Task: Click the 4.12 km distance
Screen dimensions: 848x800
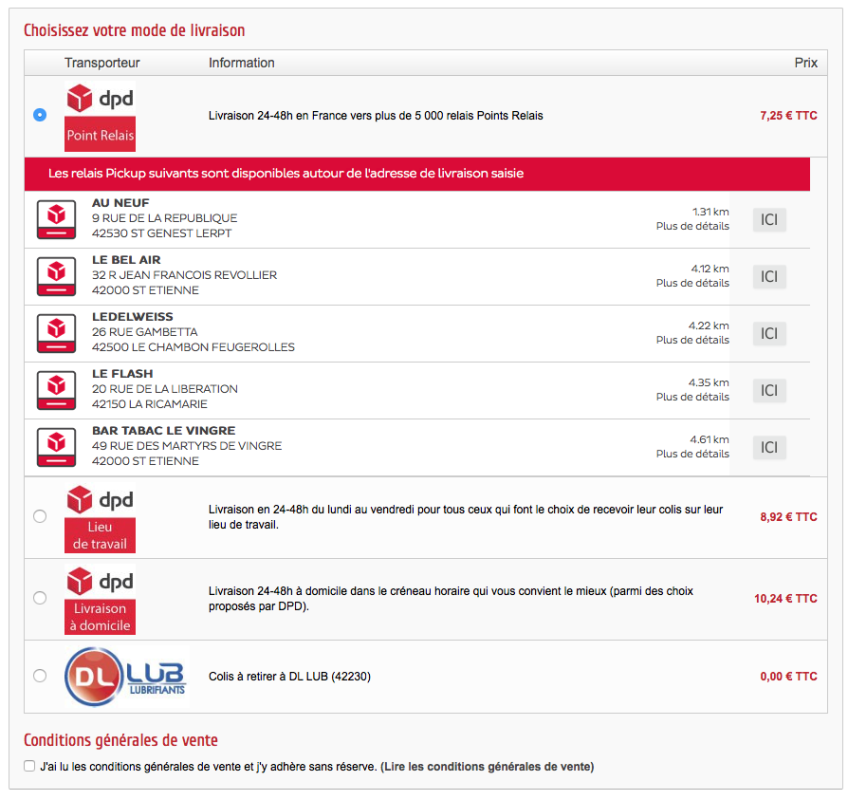Action: click(710, 268)
